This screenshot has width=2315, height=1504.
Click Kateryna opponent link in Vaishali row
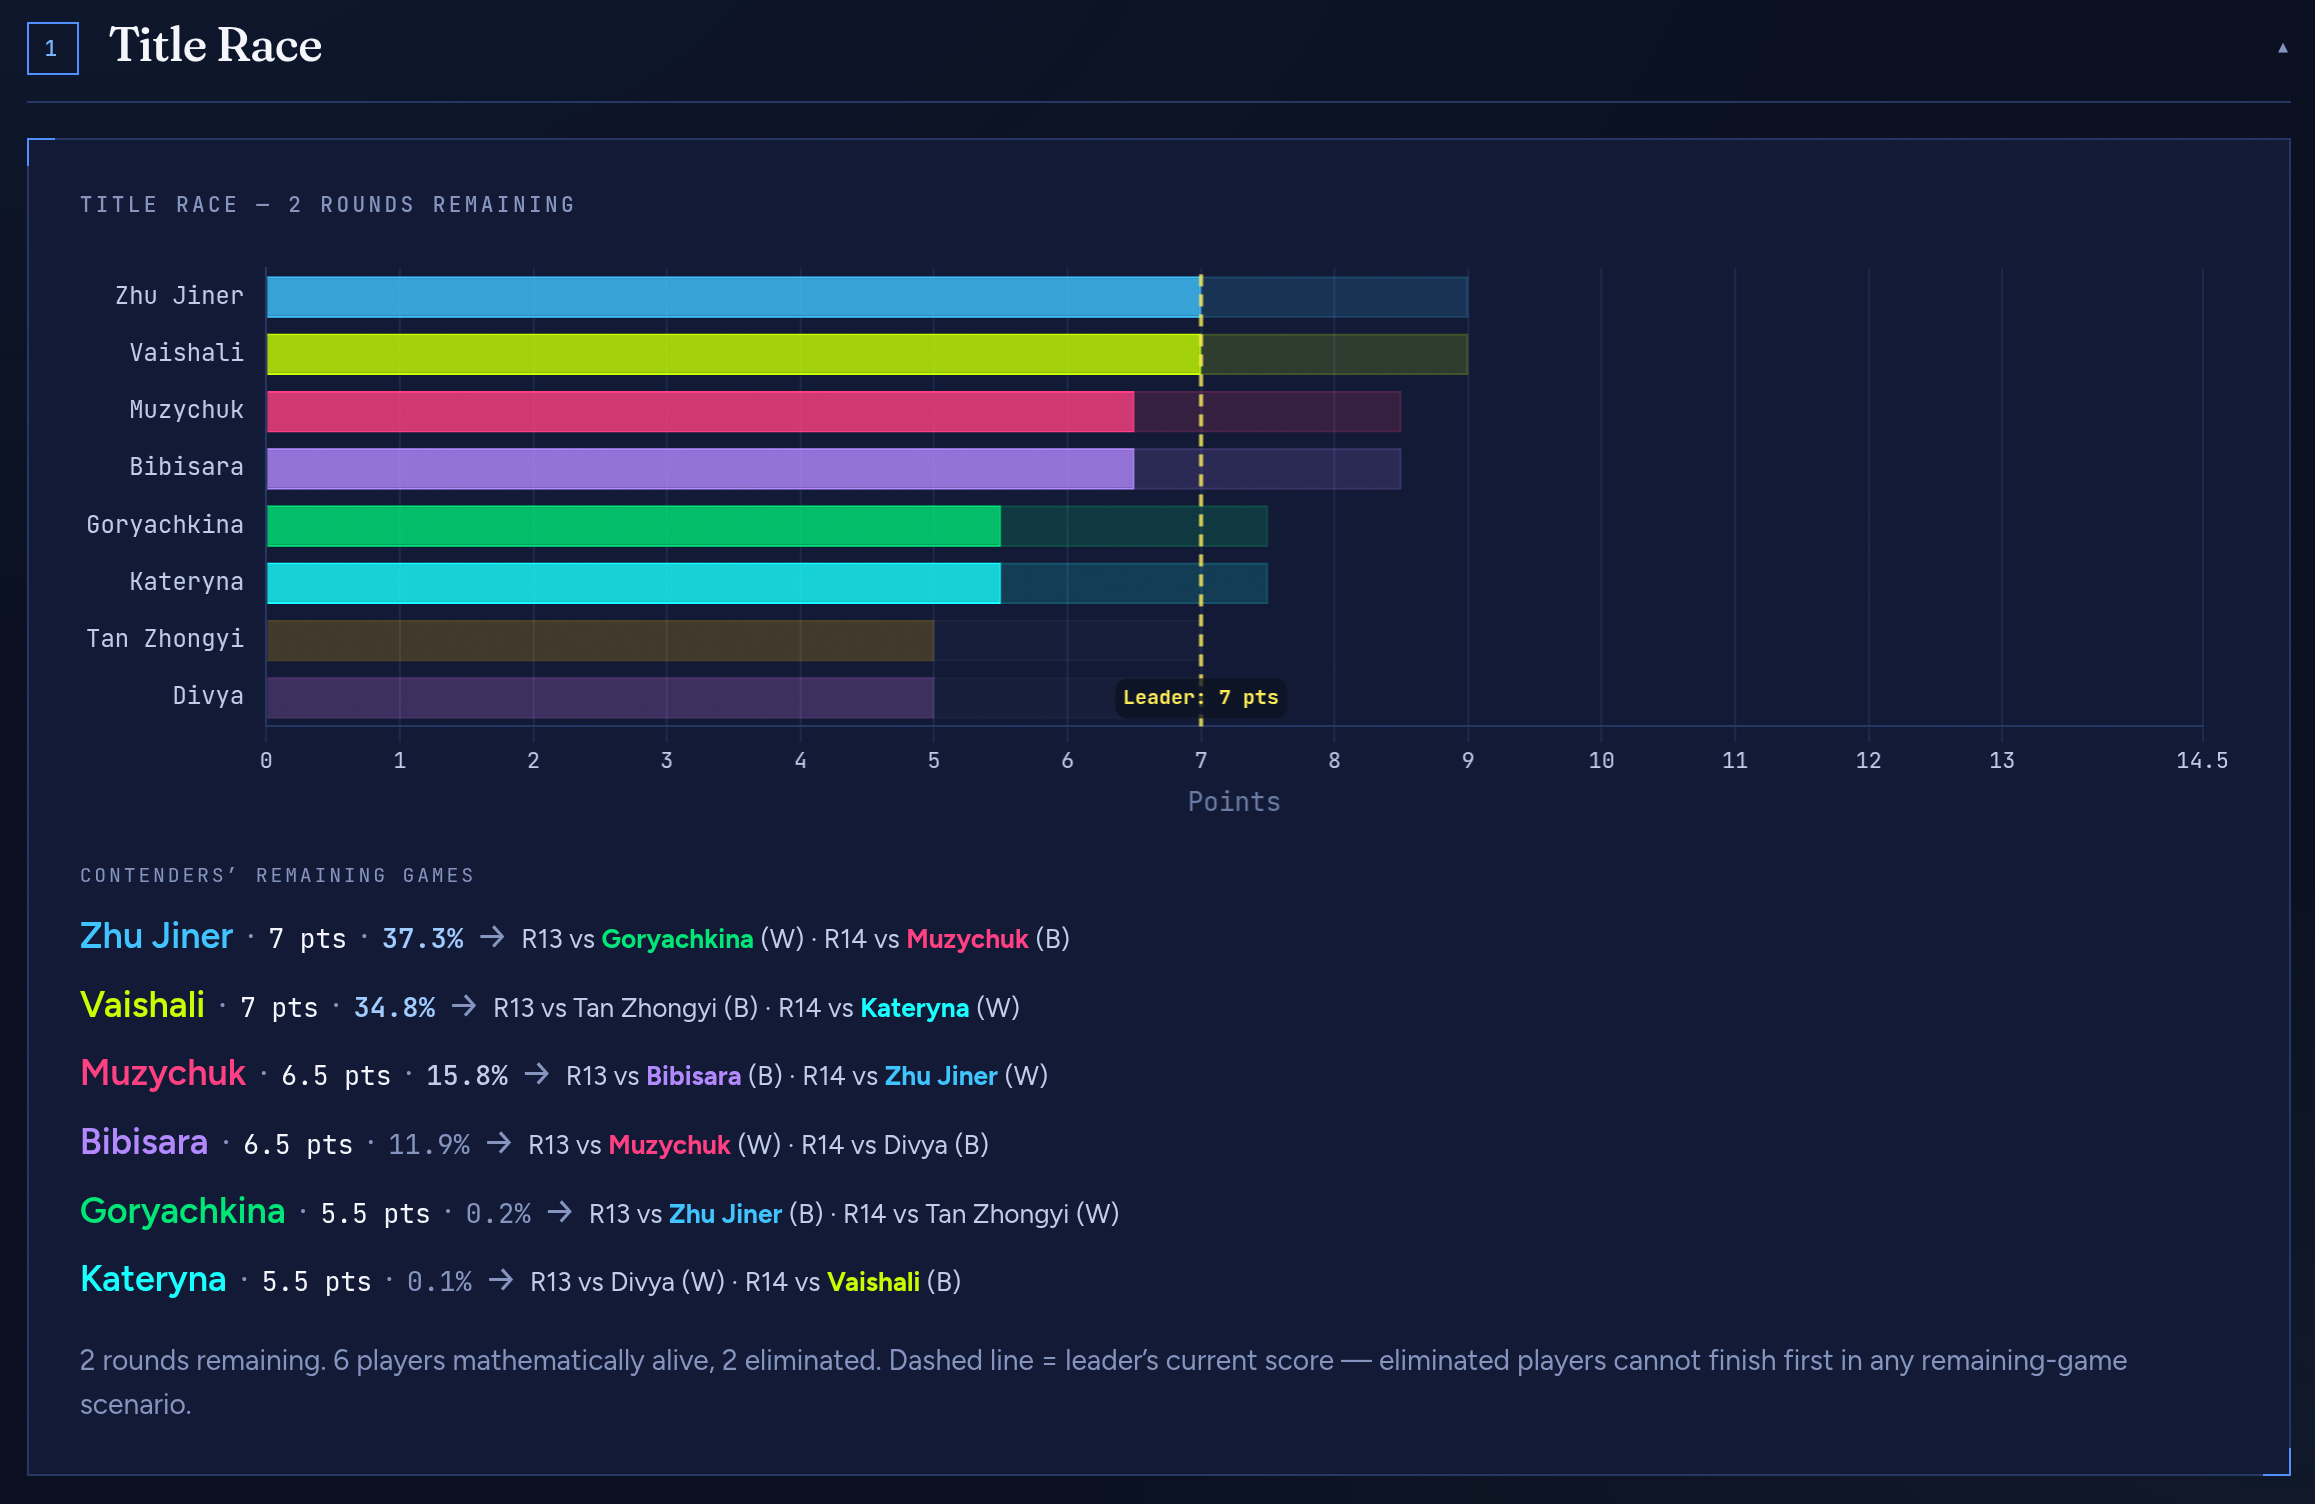click(x=914, y=1008)
